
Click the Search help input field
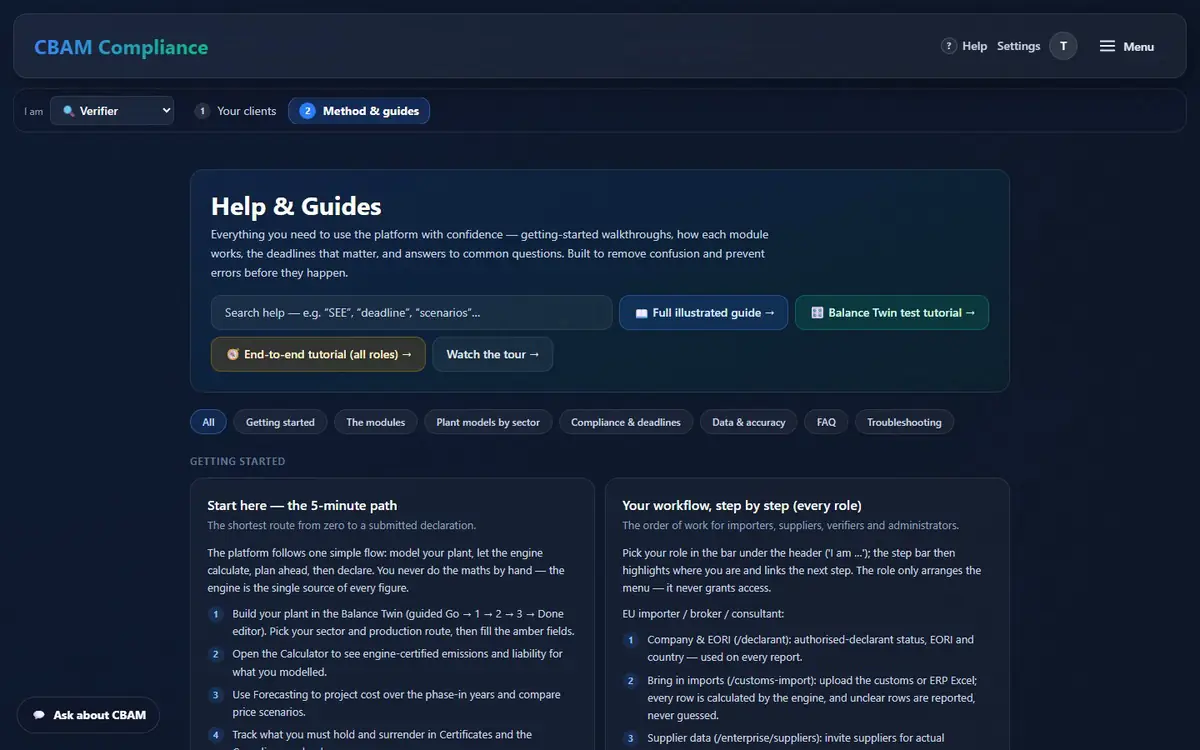[411, 313]
